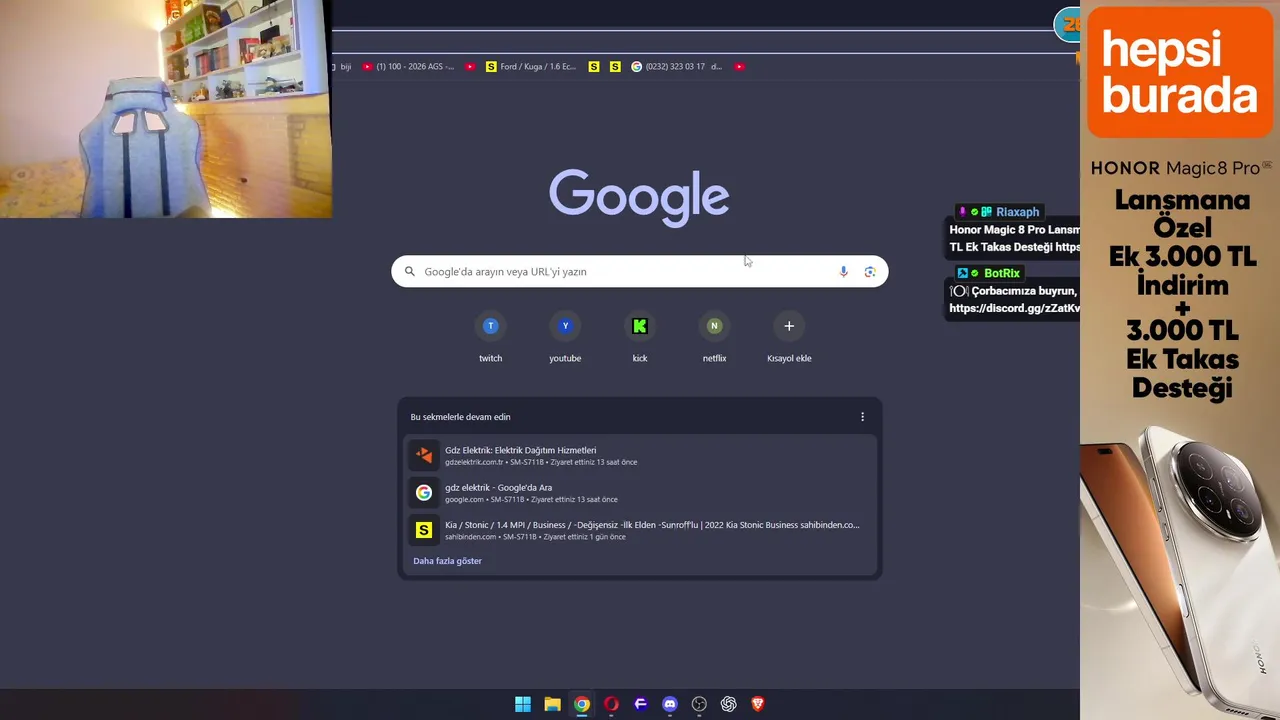Image resolution: width=1280 pixels, height=720 pixels.
Task: Open the biji bookmark
Action: click(x=341, y=67)
